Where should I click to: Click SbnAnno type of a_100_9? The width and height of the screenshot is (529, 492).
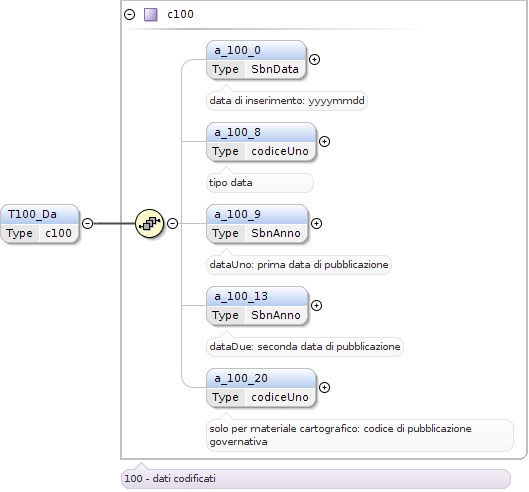point(276,233)
